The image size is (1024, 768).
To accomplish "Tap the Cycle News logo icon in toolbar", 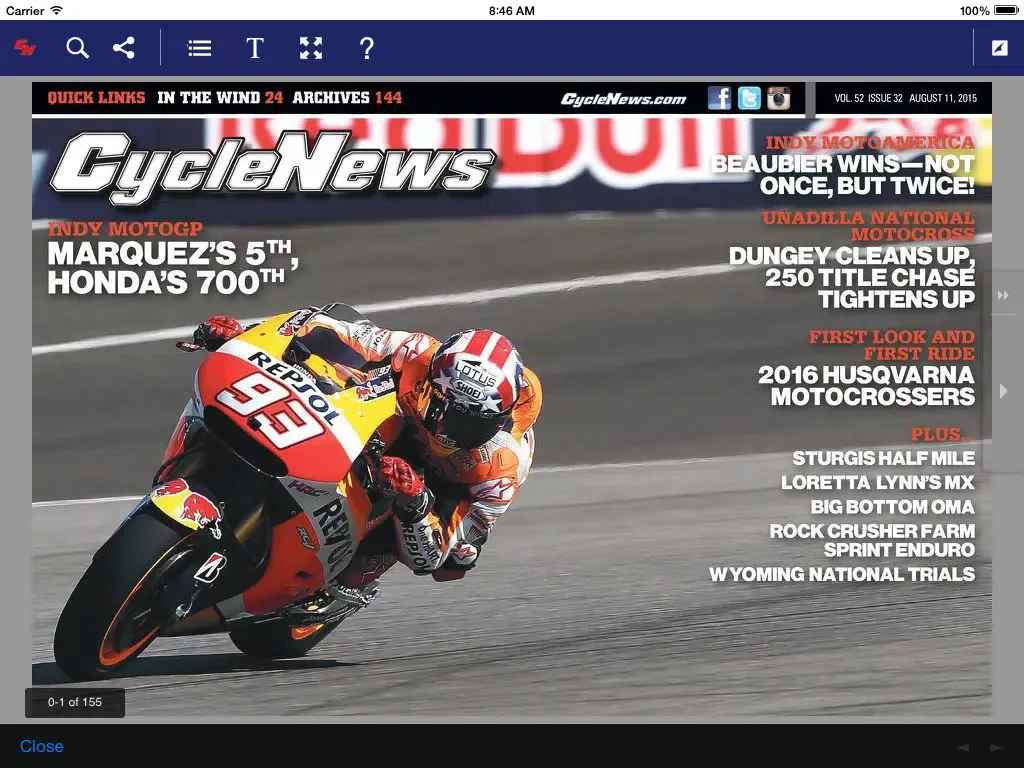I will [x=25, y=48].
